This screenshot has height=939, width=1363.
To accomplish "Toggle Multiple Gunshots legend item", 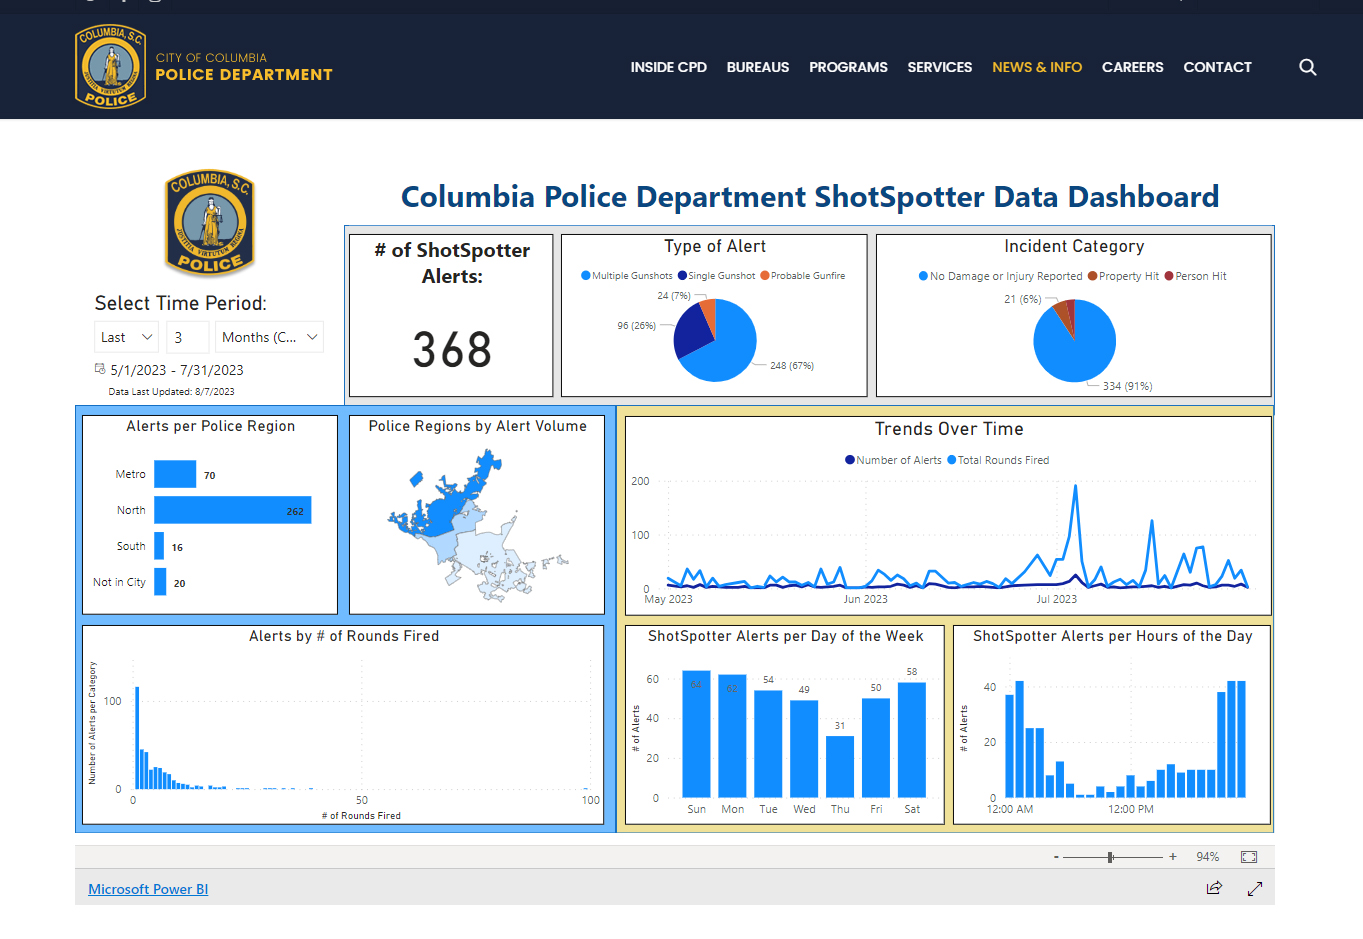I will (627, 276).
